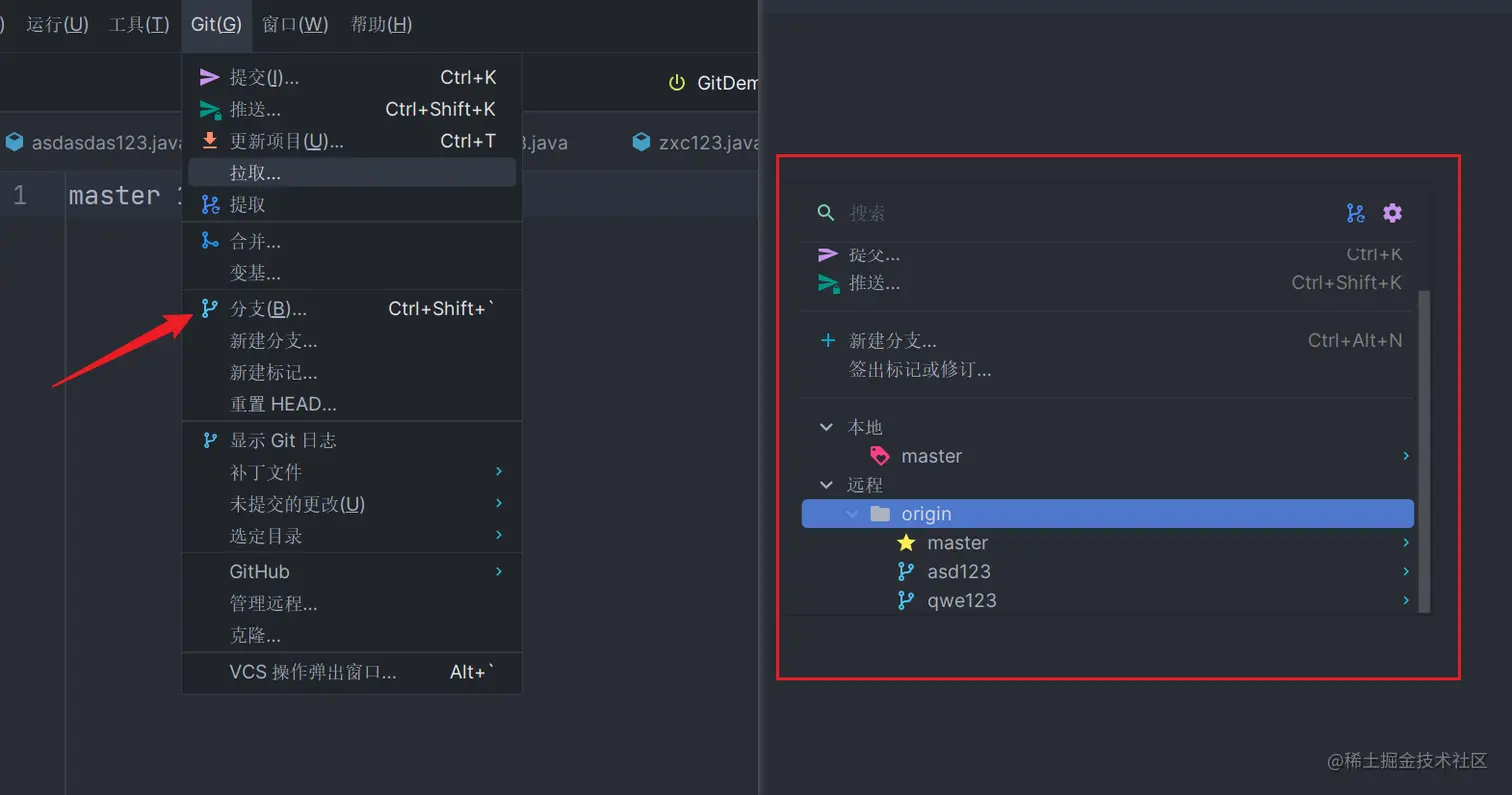Click the update project download icon

[x=208, y=141]
